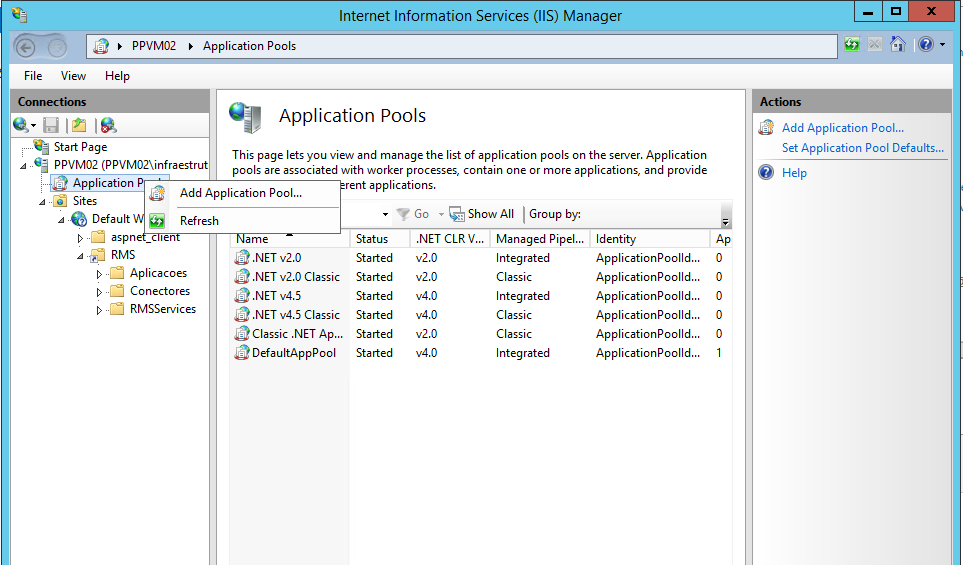963x565 pixels.
Task: Click the Home icon in the address bar
Action: point(898,45)
